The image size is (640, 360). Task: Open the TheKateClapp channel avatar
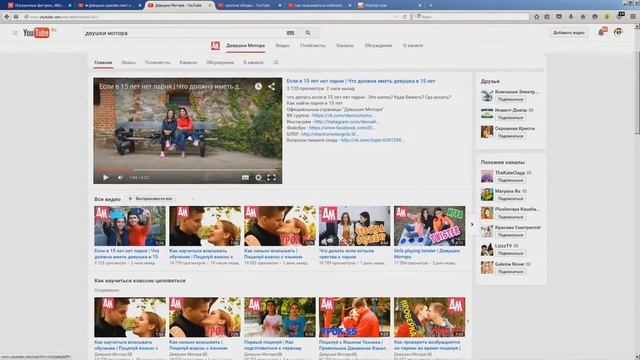pos(487,176)
